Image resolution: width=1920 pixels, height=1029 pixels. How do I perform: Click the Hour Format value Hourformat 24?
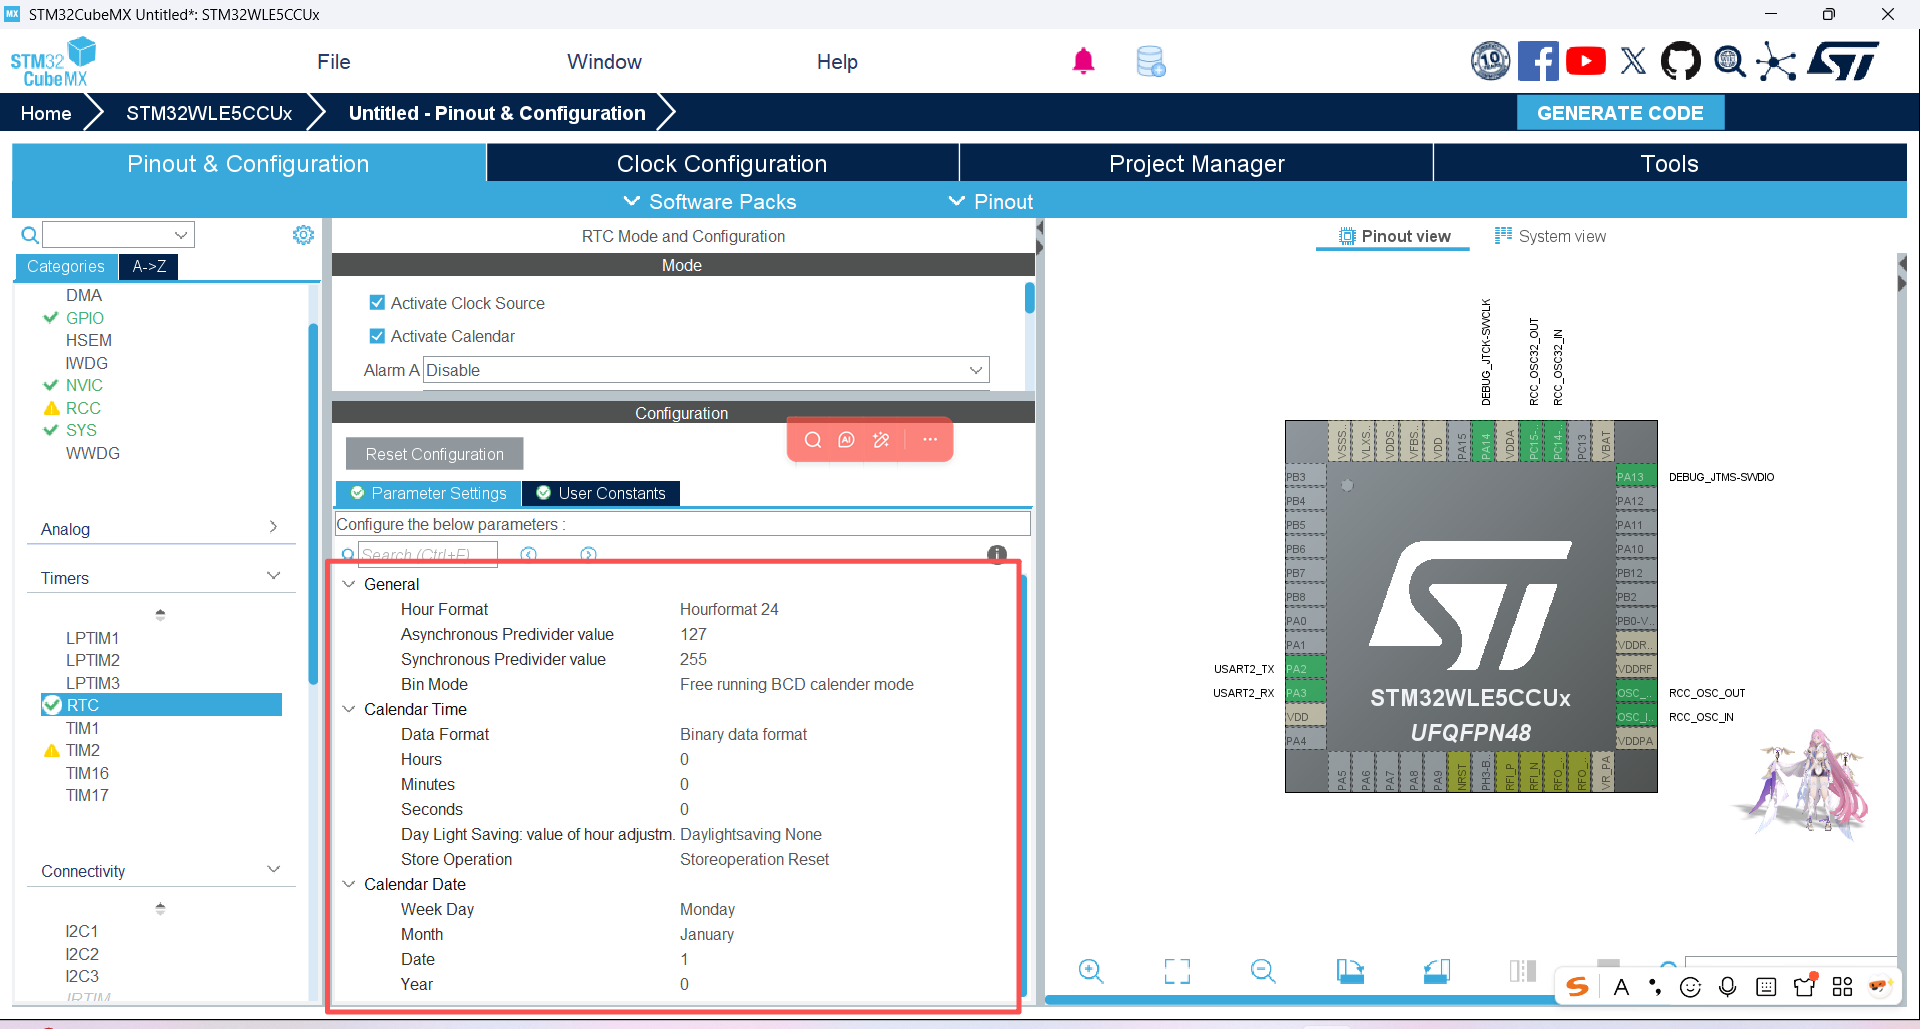[x=729, y=609]
